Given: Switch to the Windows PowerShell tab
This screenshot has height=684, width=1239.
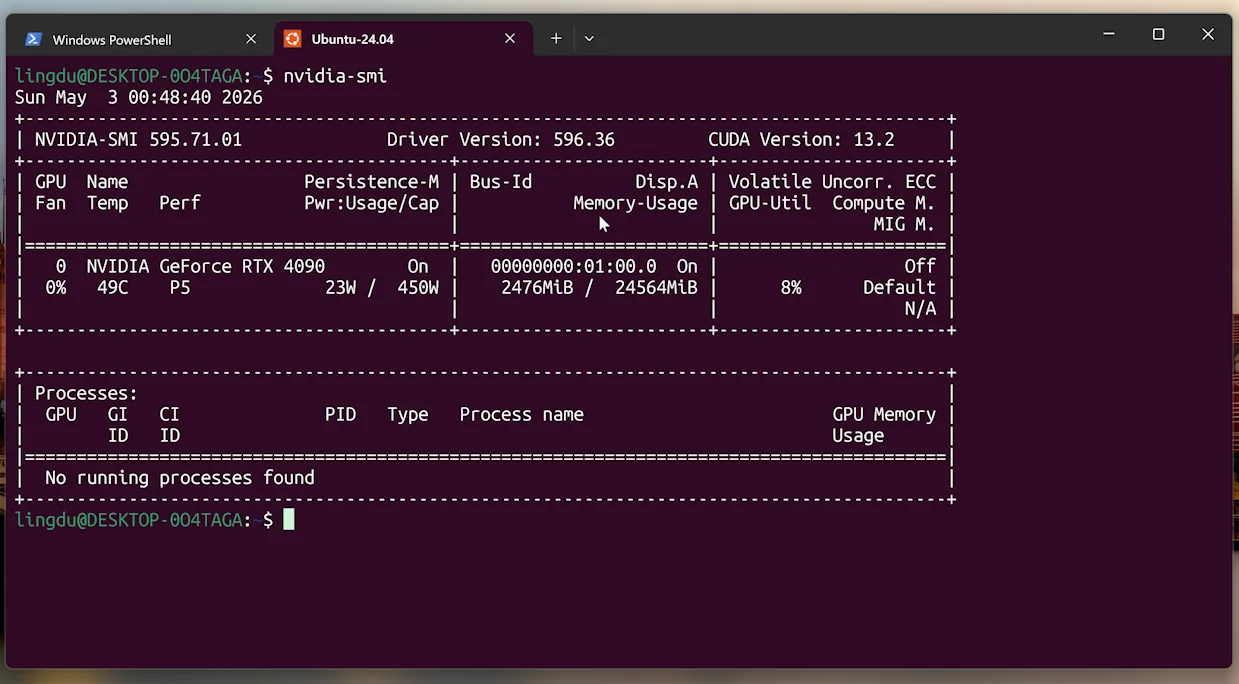Looking at the screenshot, I should click(141, 39).
